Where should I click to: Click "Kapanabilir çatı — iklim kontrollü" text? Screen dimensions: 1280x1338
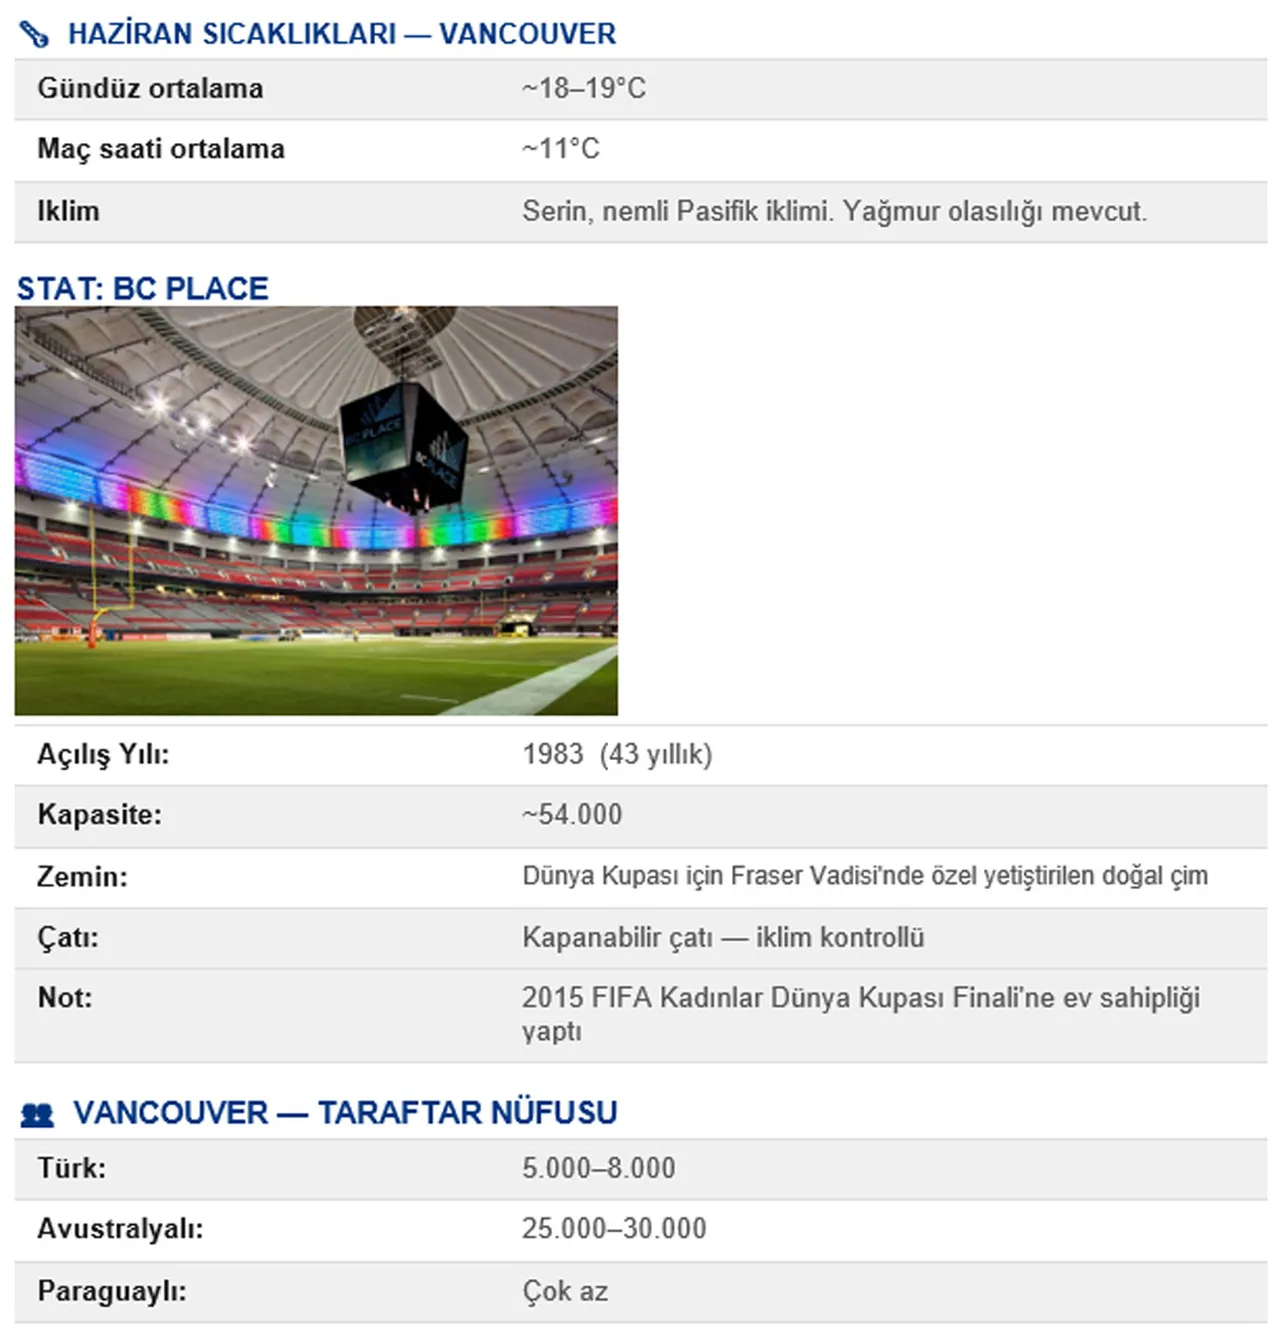[x=723, y=937]
